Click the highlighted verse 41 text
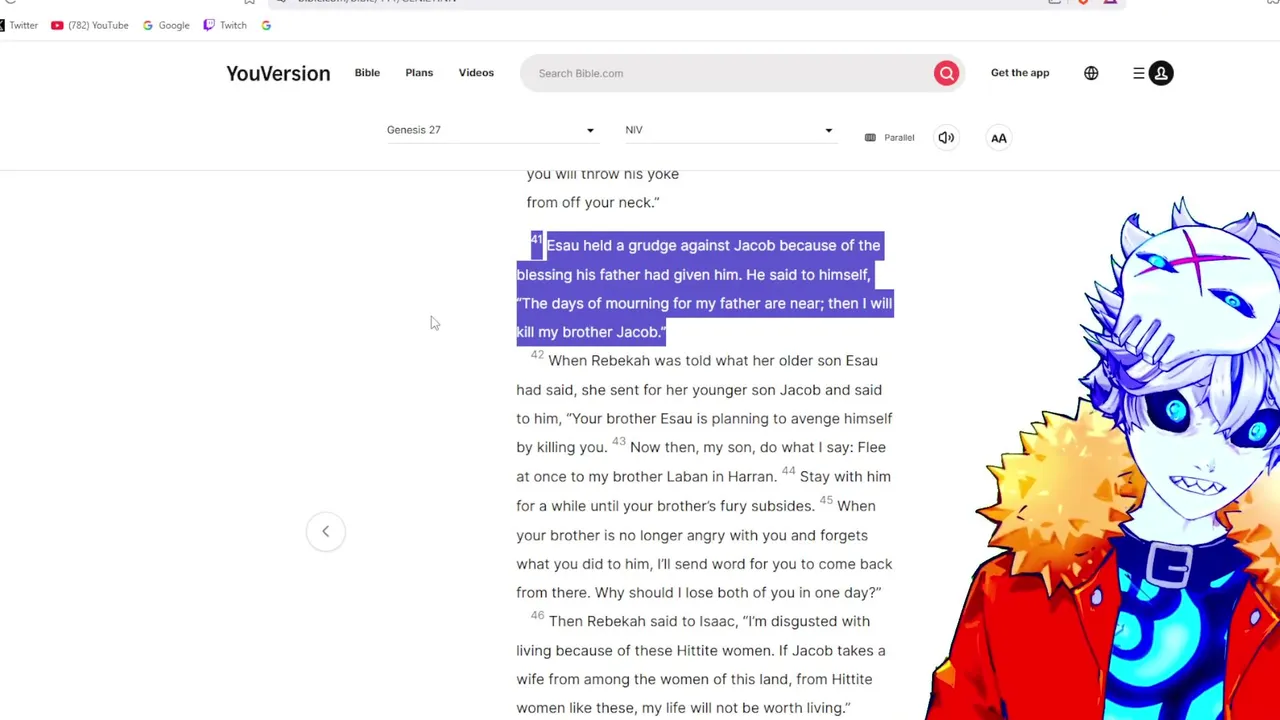The height and width of the screenshot is (720, 1280). coord(704,288)
